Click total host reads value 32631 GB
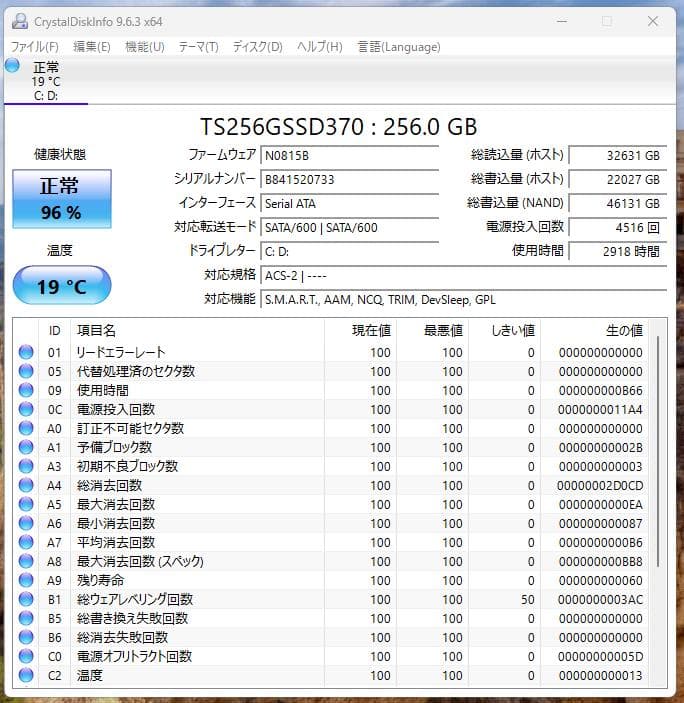684x703 pixels. point(618,156)
